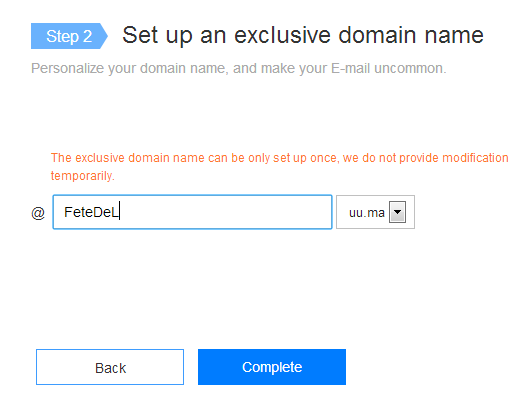Go back using the Back button

110,367
